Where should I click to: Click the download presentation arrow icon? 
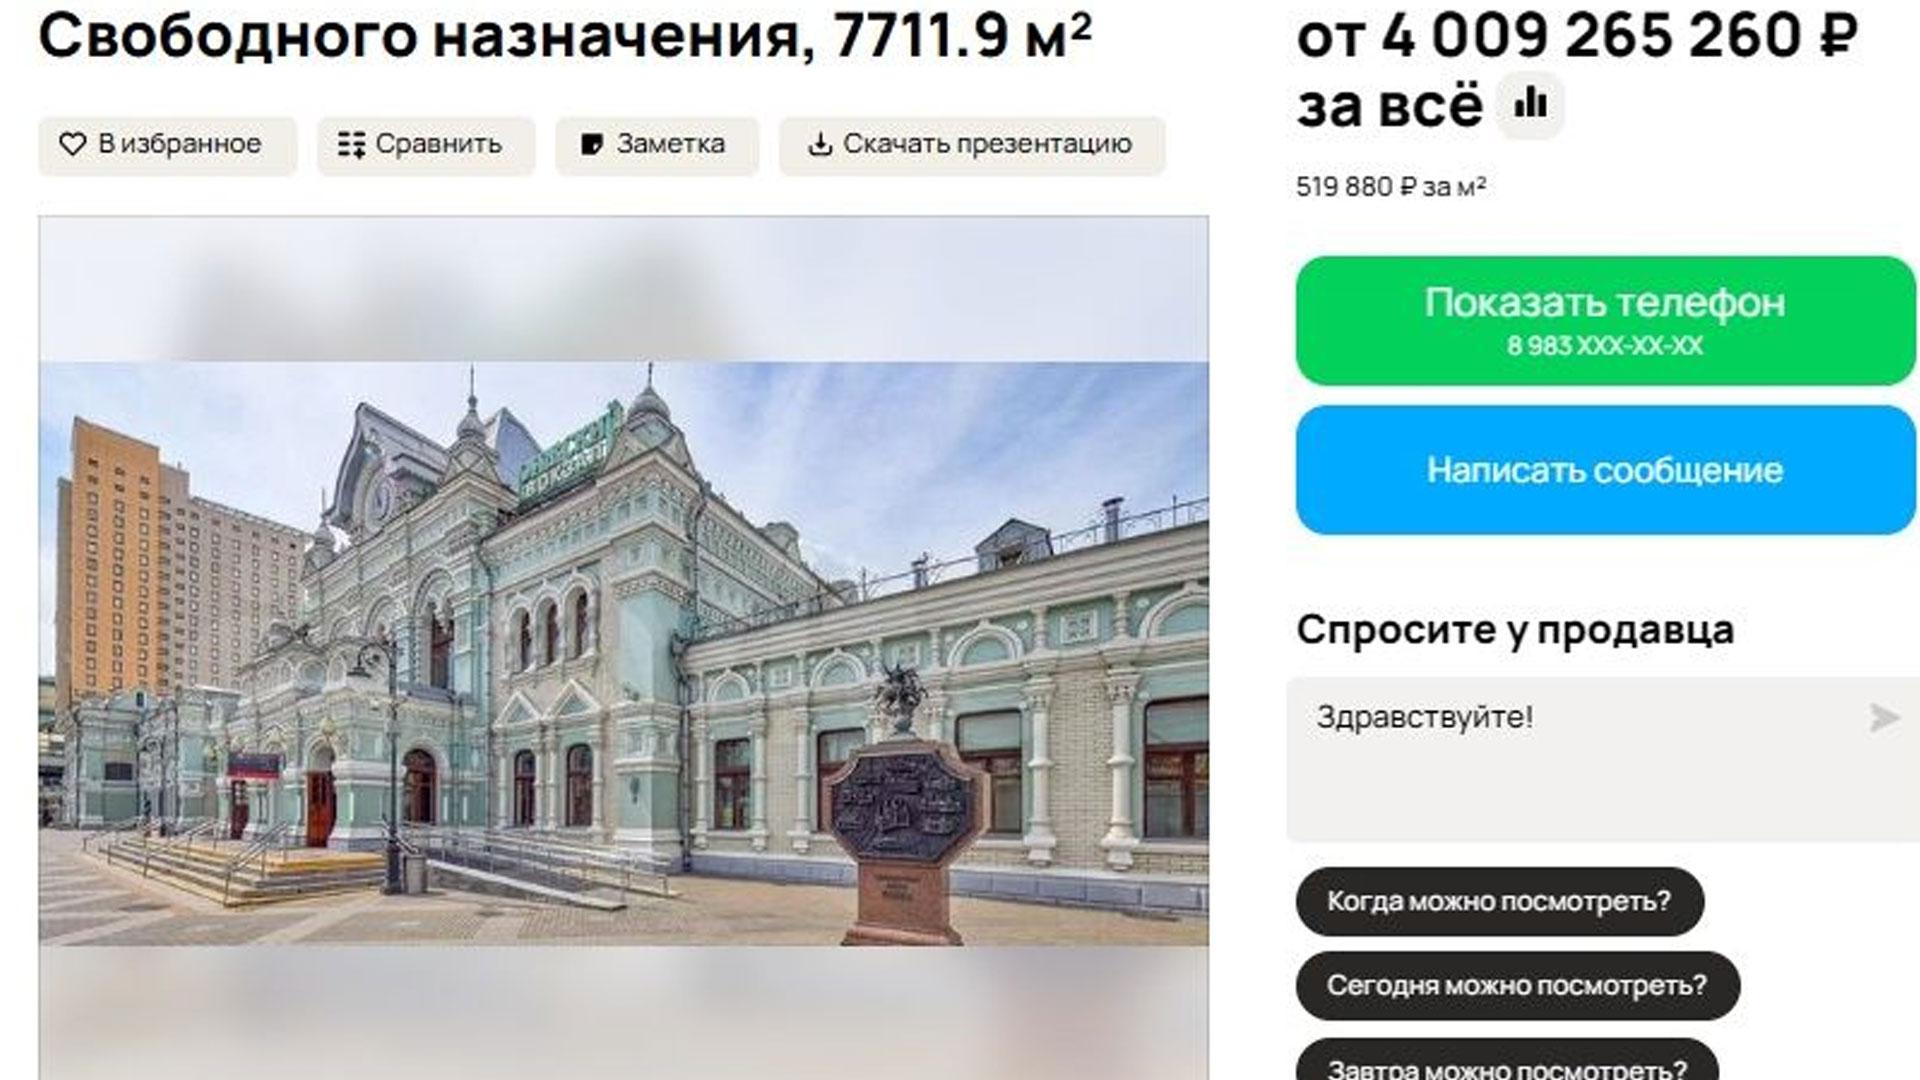click(x=820, y=145)
